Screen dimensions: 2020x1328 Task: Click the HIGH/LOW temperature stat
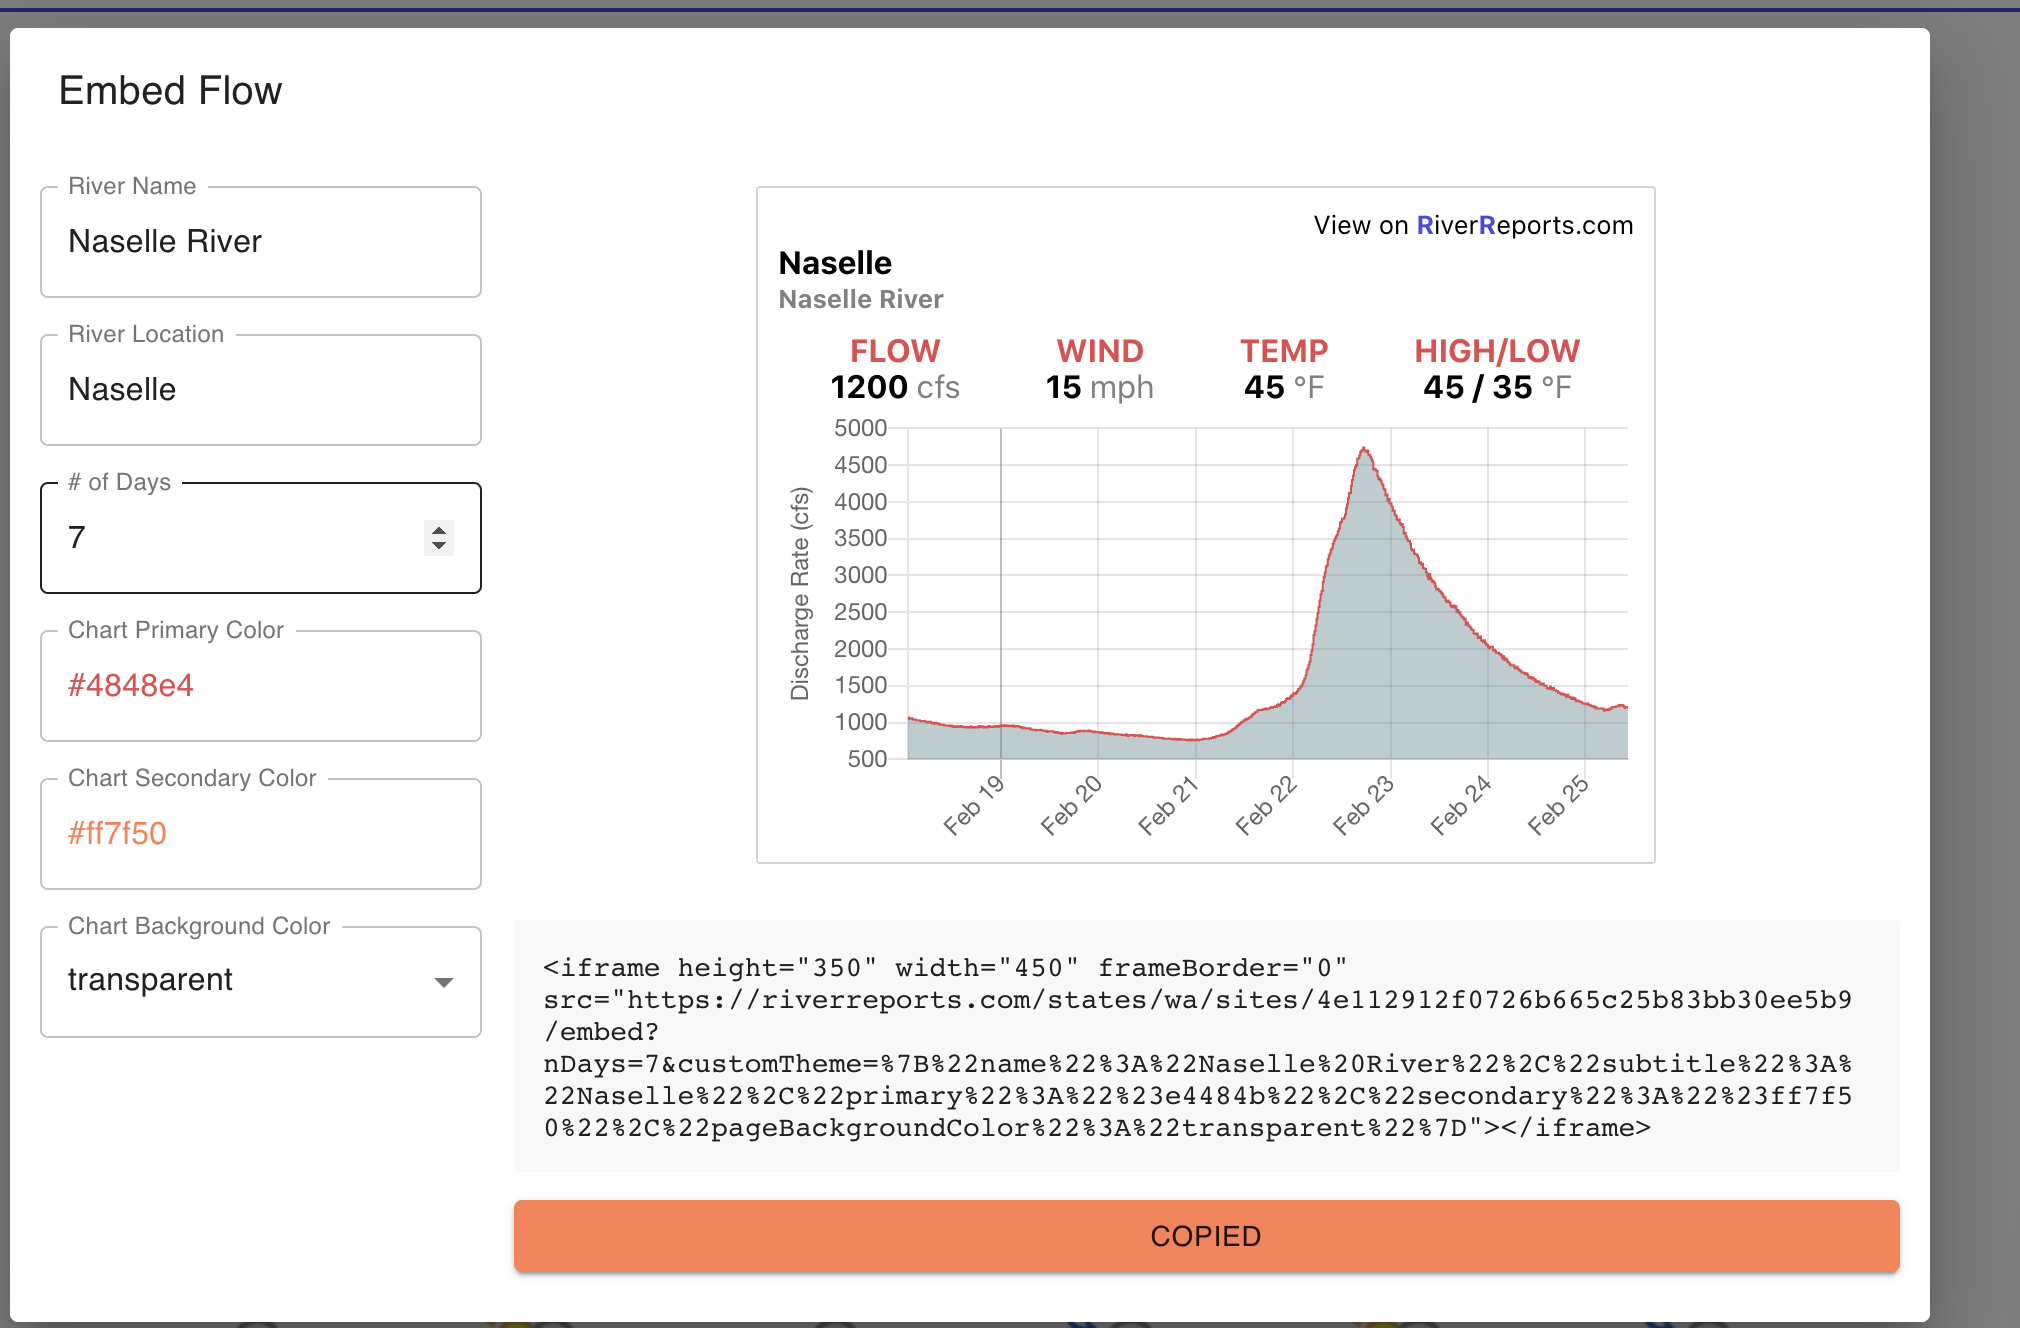click(1496, 370)
